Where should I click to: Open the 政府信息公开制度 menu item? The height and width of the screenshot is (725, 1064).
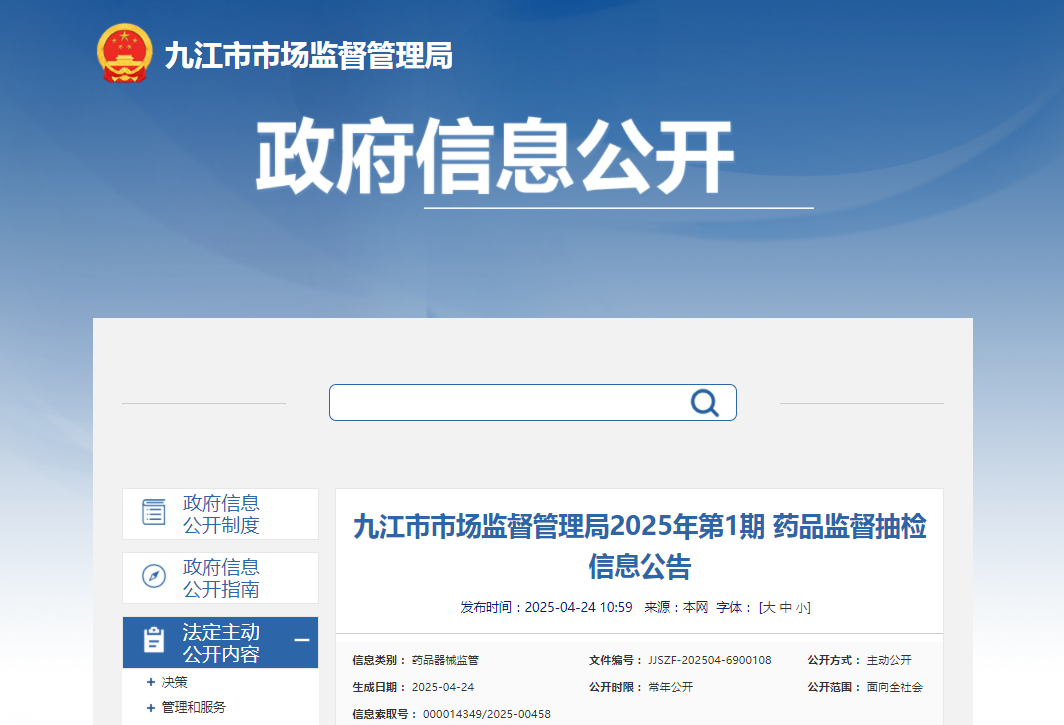pos(221,514)
